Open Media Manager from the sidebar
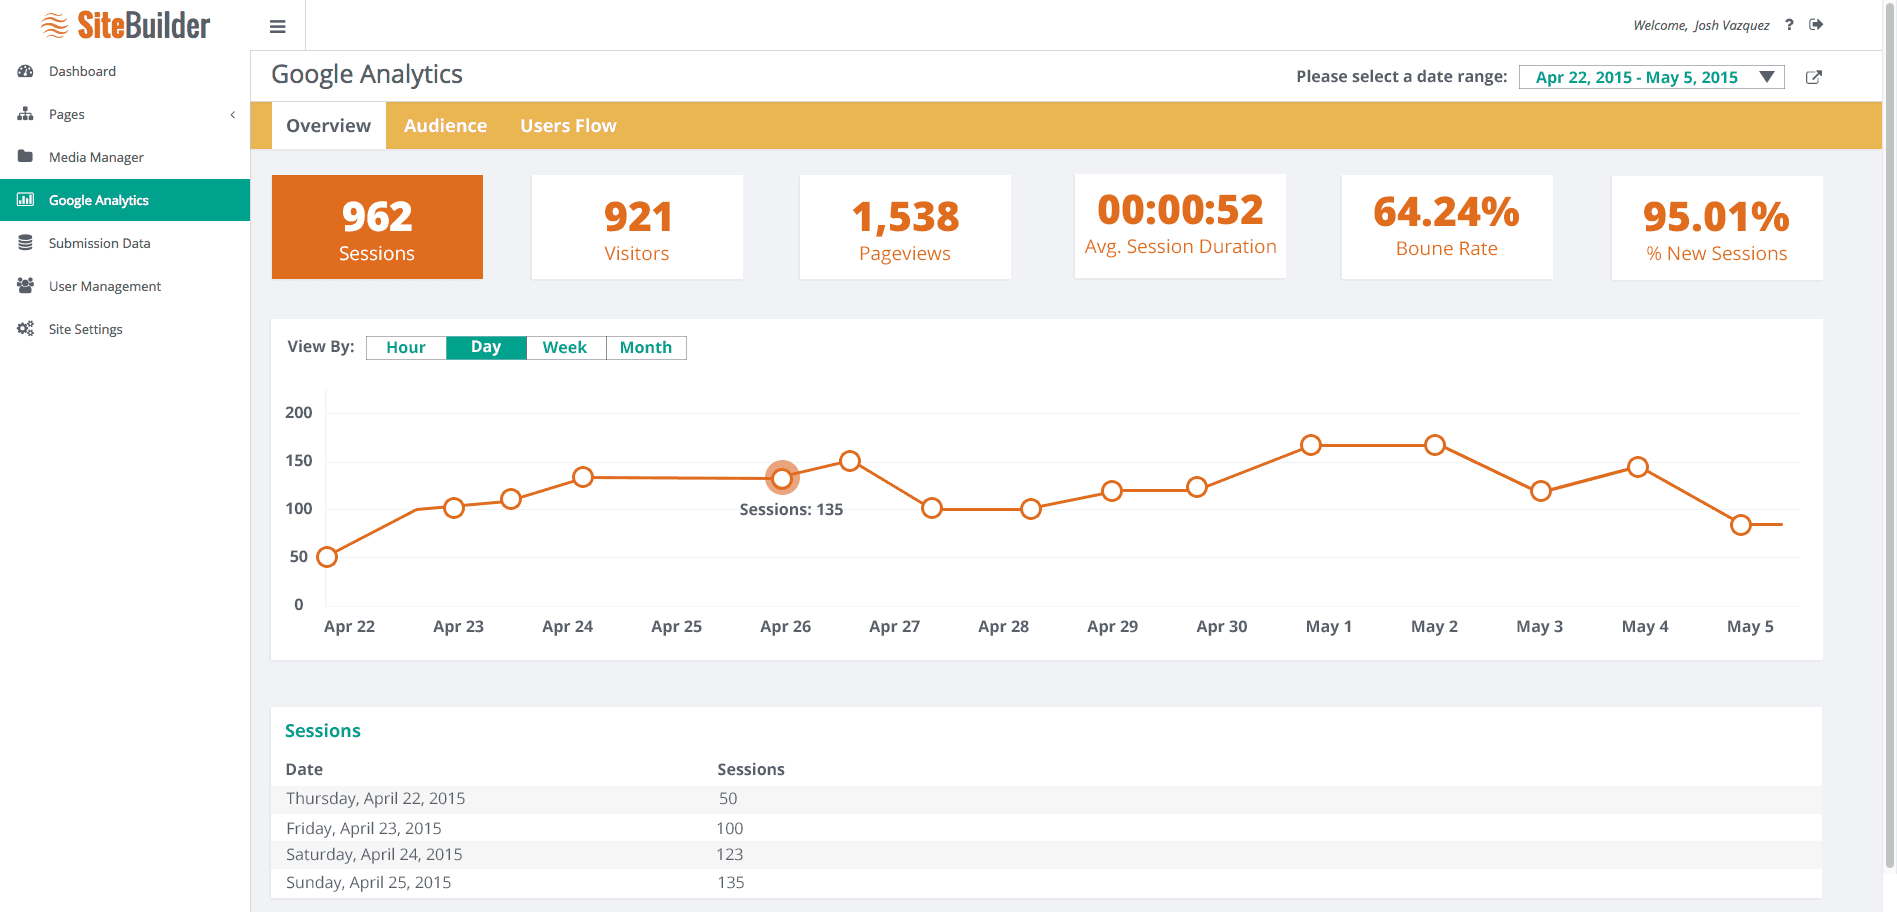Image resolution: width=1897 pixels, height=912 pixels. [x=125, y=157]
